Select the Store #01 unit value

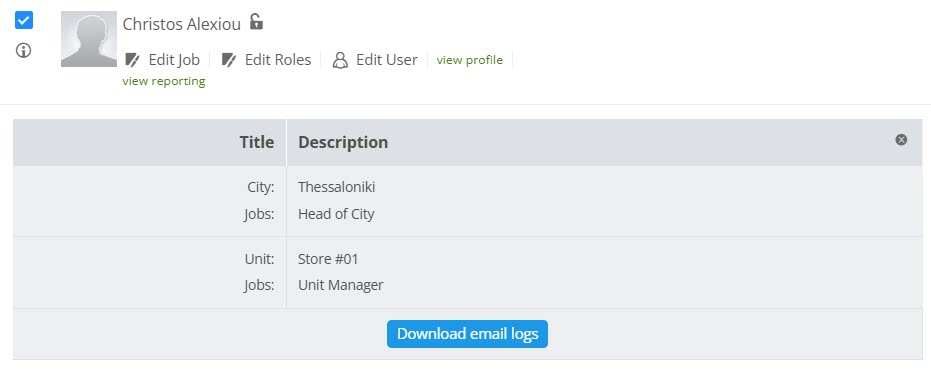pos(328,259)
